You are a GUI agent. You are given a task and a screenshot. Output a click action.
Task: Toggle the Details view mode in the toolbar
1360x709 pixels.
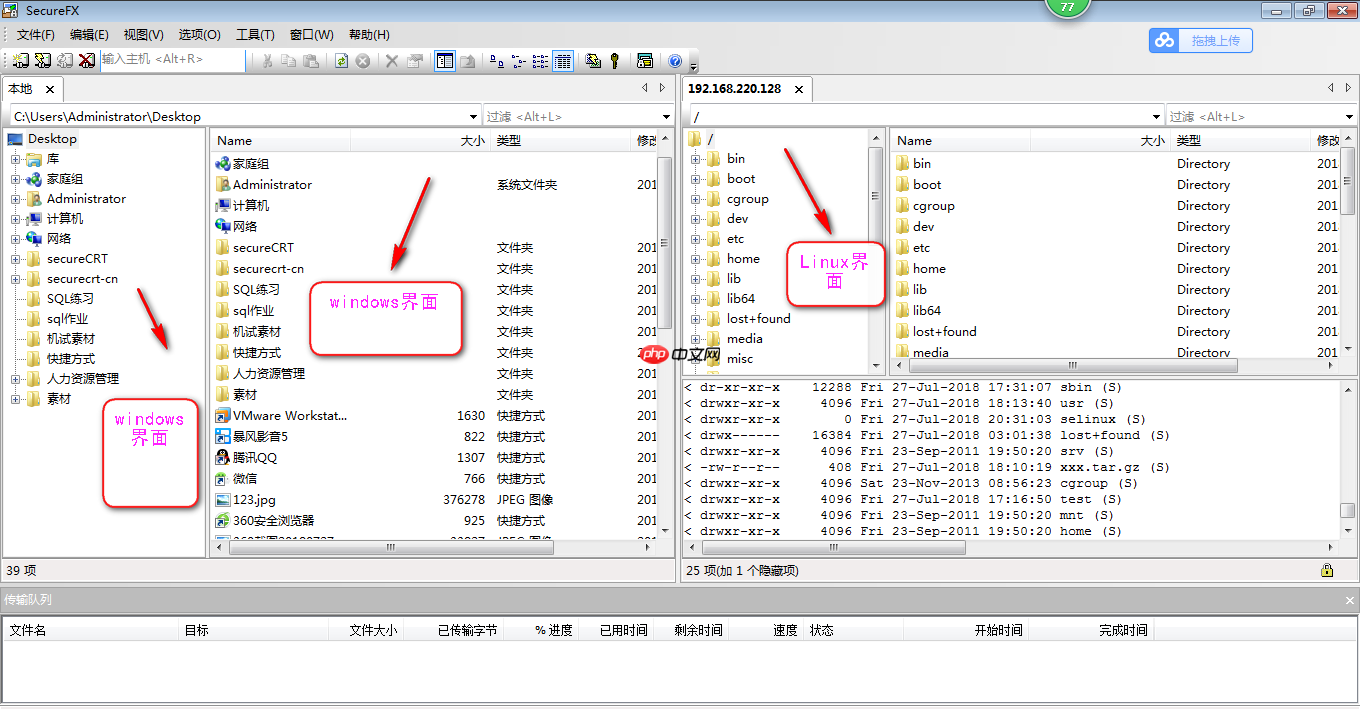click(563, 60)
